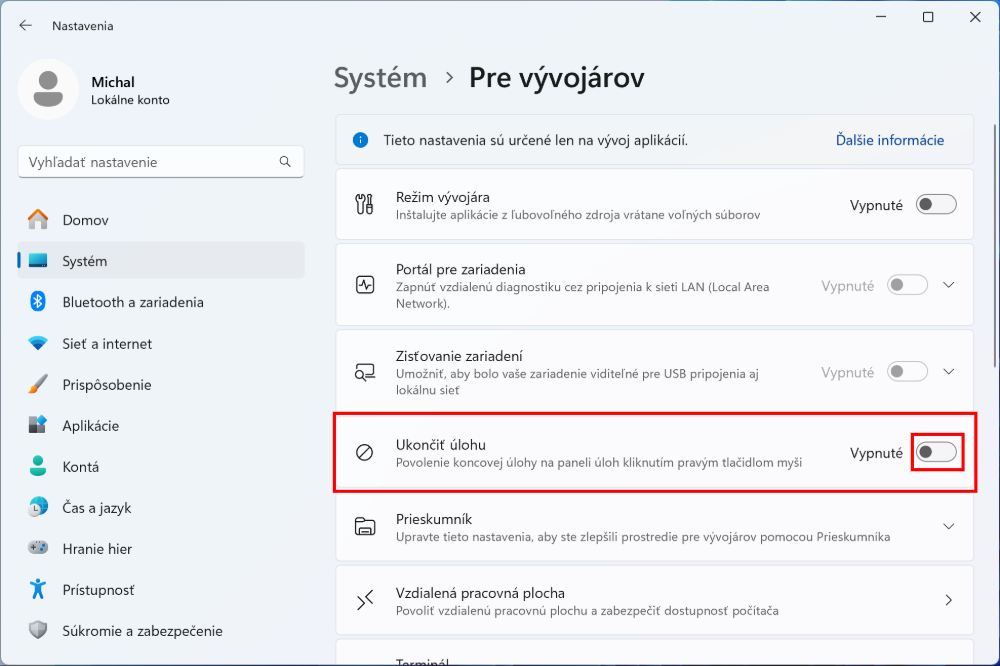Expand the Zisťovanie zariadení chevron
The width and height of the screenshot is (1000, 666).
(x=949, y=372)
